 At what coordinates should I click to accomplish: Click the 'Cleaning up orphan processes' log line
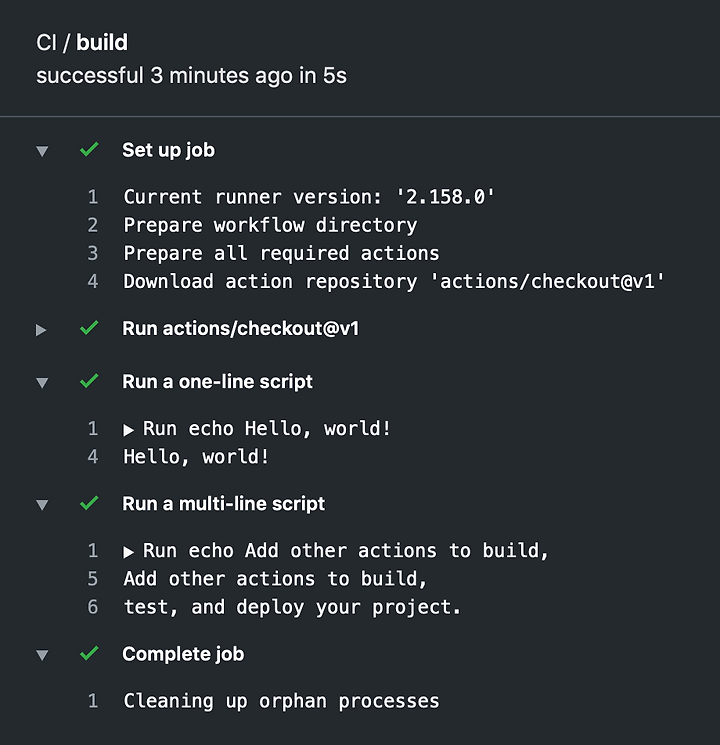pos(281,701)
